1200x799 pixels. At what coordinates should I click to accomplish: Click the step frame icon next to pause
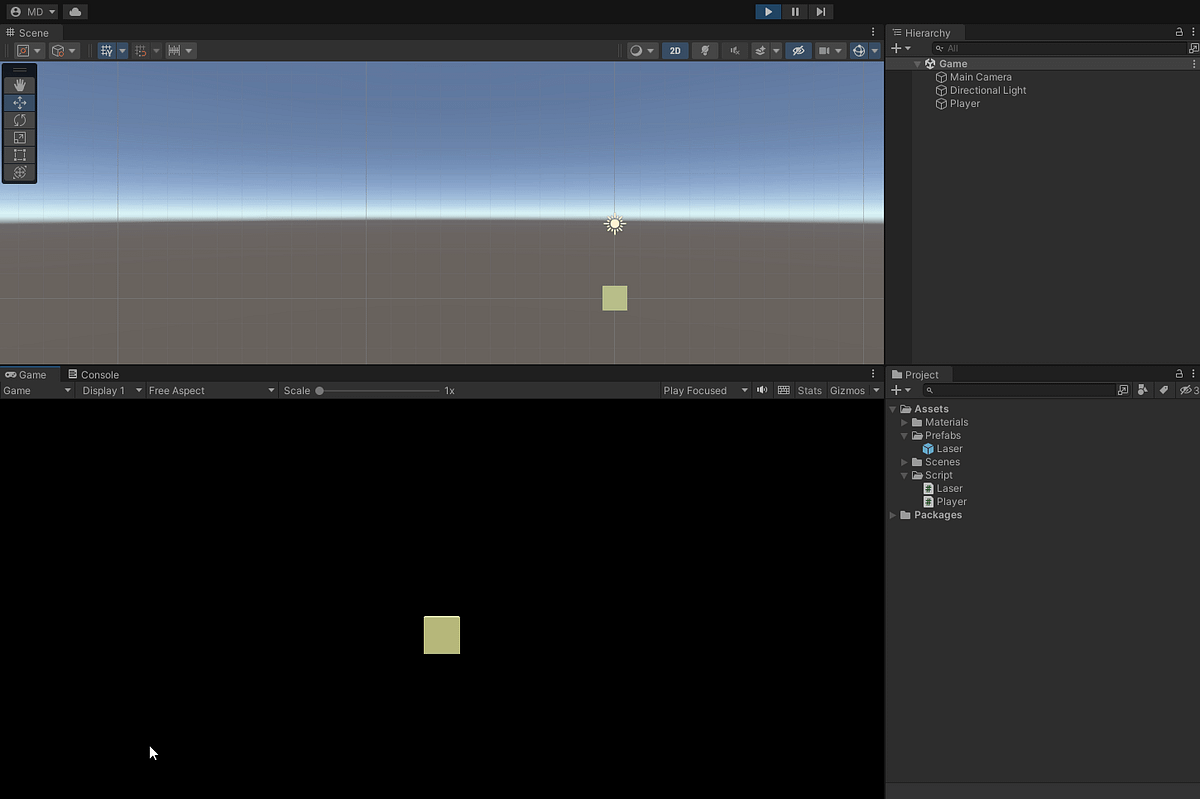click(x=821, y=11)
